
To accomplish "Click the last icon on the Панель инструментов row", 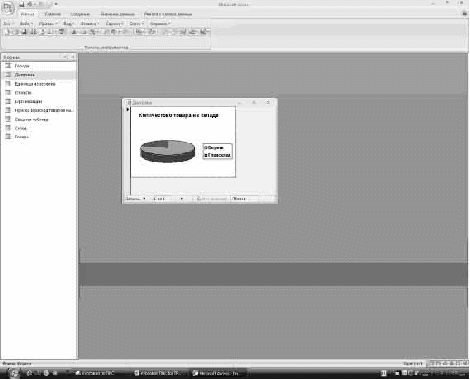I will pos(205,32).
